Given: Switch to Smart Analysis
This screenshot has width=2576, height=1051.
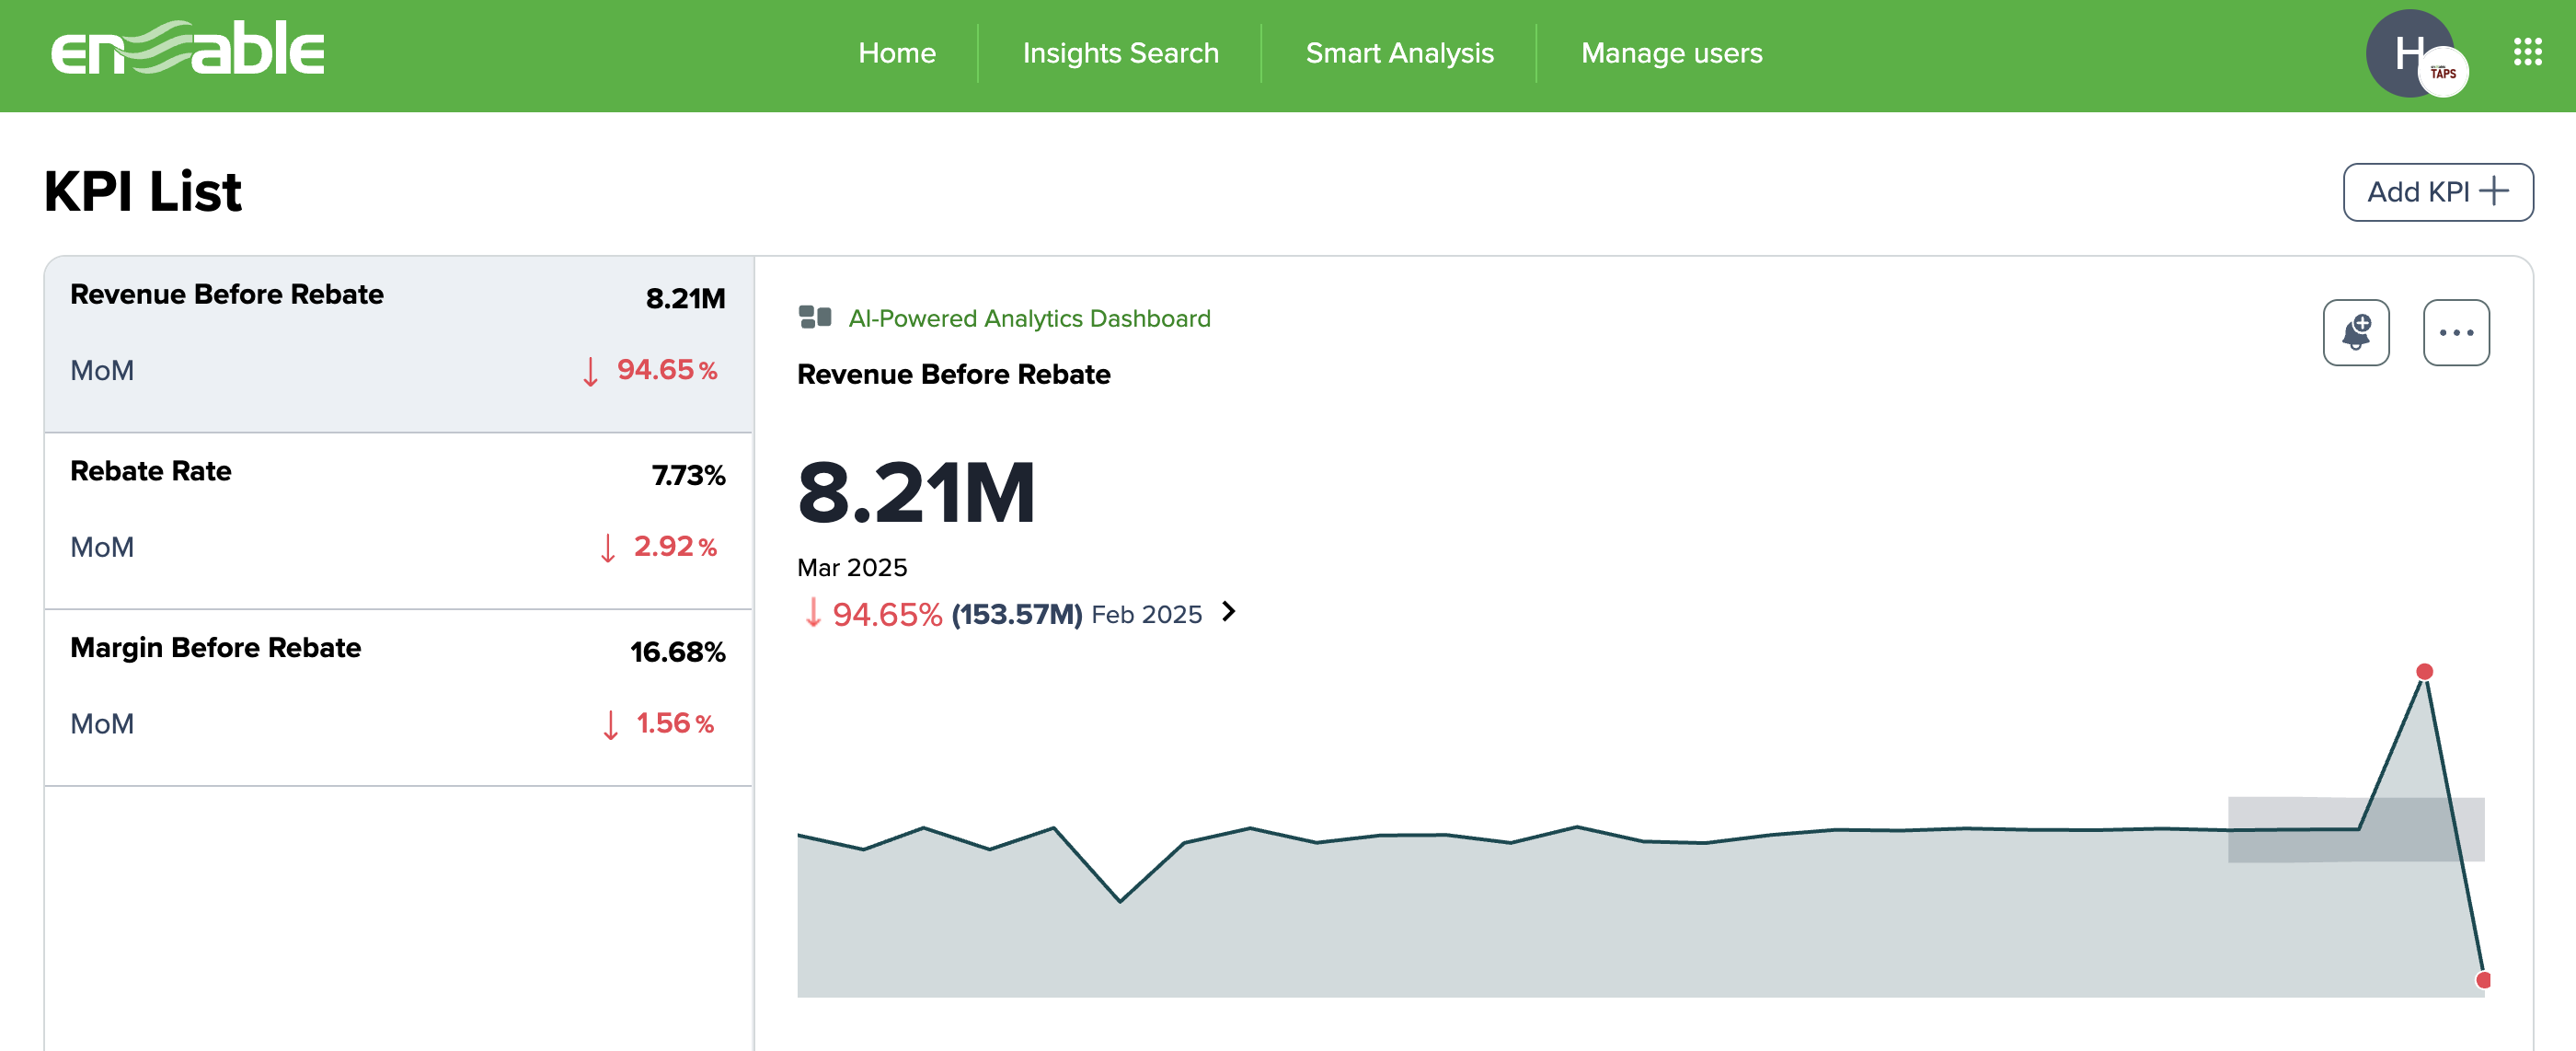Looking at the screenshot, I should 1400,53.
